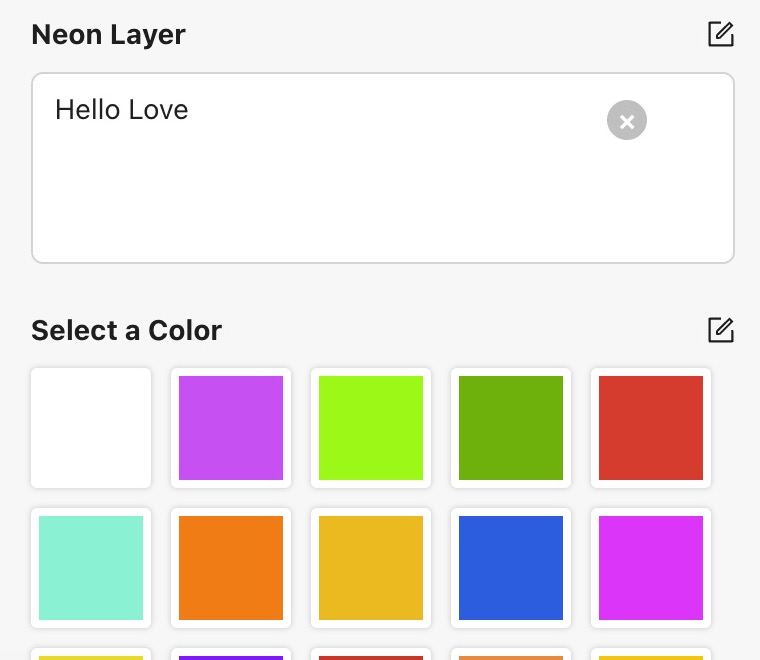Select the white color swatch
This screenshot has width=760, height=660.
[91, 428]
